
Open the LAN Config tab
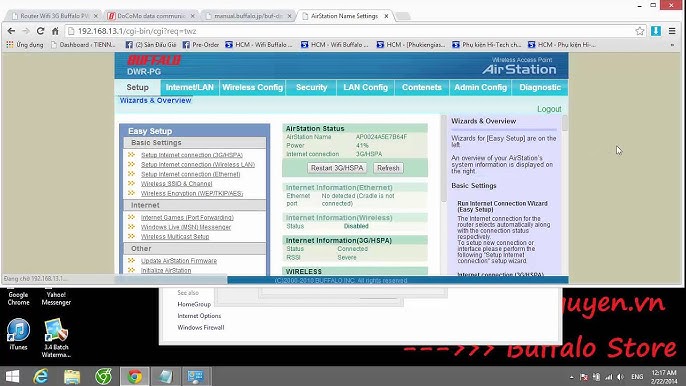coord(365,87)
